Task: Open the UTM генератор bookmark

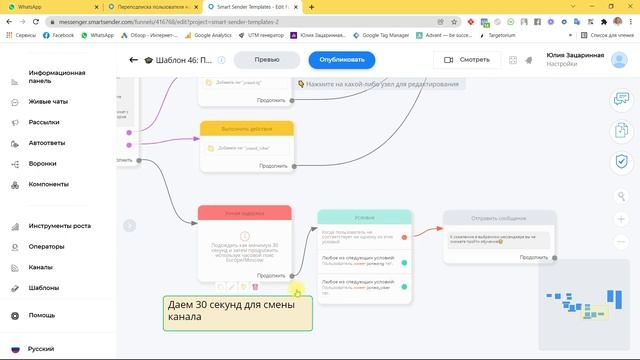Action: 261,36
